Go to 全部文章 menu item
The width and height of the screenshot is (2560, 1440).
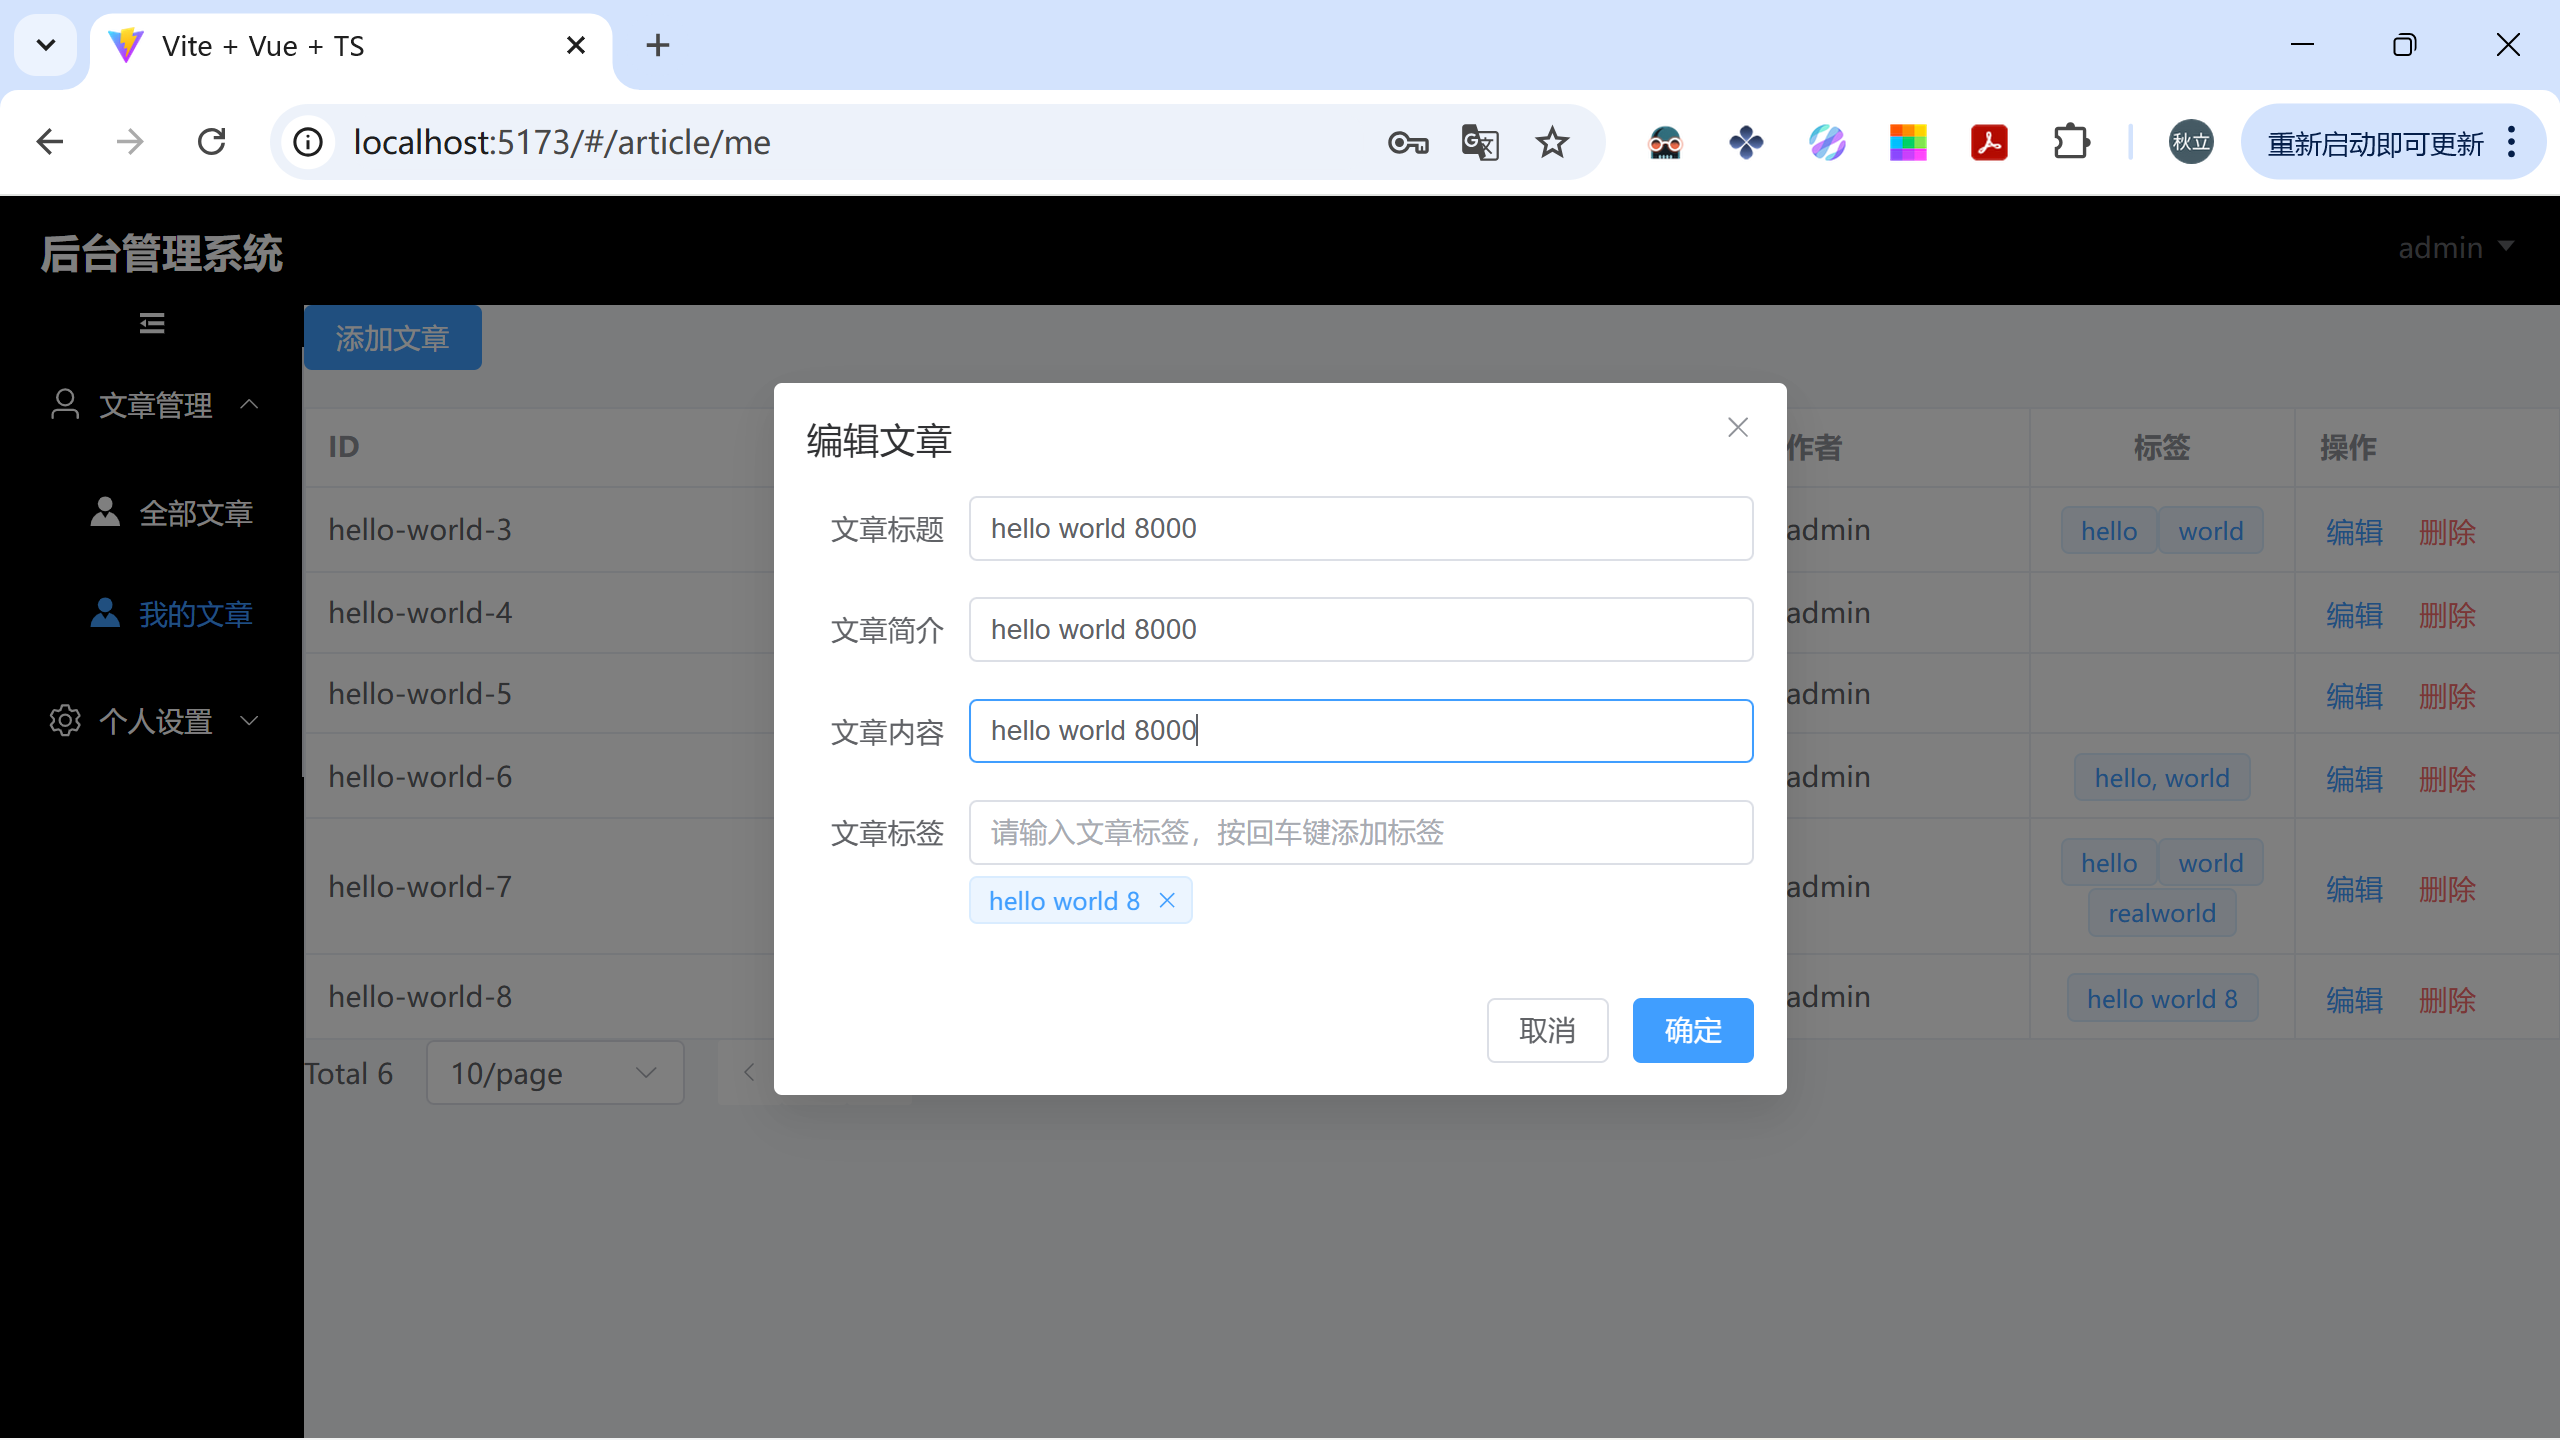[195, 513]
